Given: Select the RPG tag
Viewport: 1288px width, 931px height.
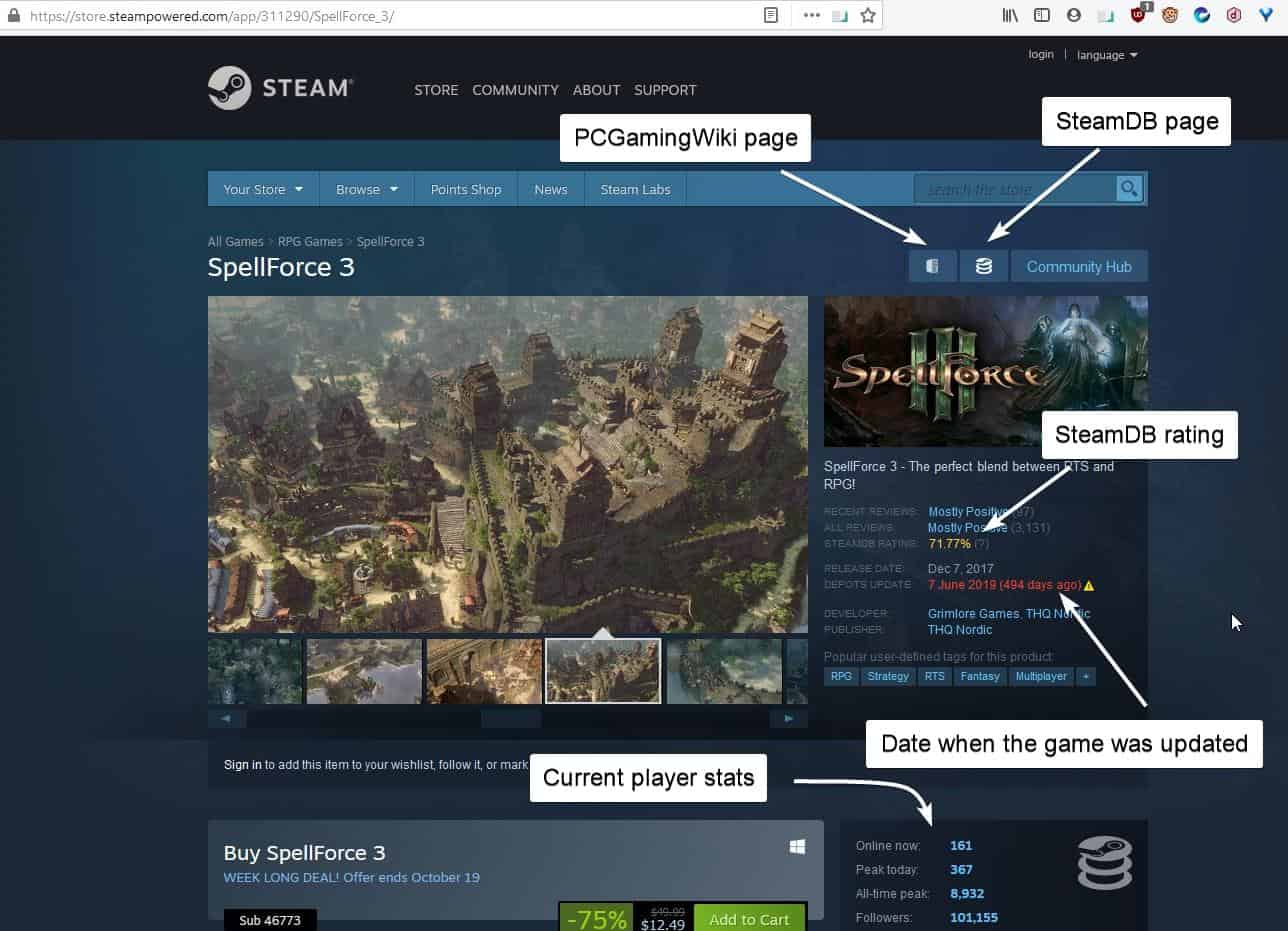Looking at the screenshot, I should (x=842, y=676).
